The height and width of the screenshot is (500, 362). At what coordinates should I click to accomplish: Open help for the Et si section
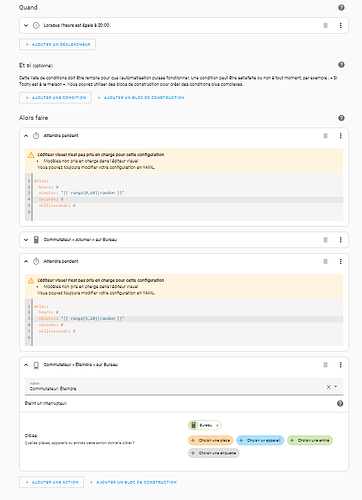click(341, 65)
